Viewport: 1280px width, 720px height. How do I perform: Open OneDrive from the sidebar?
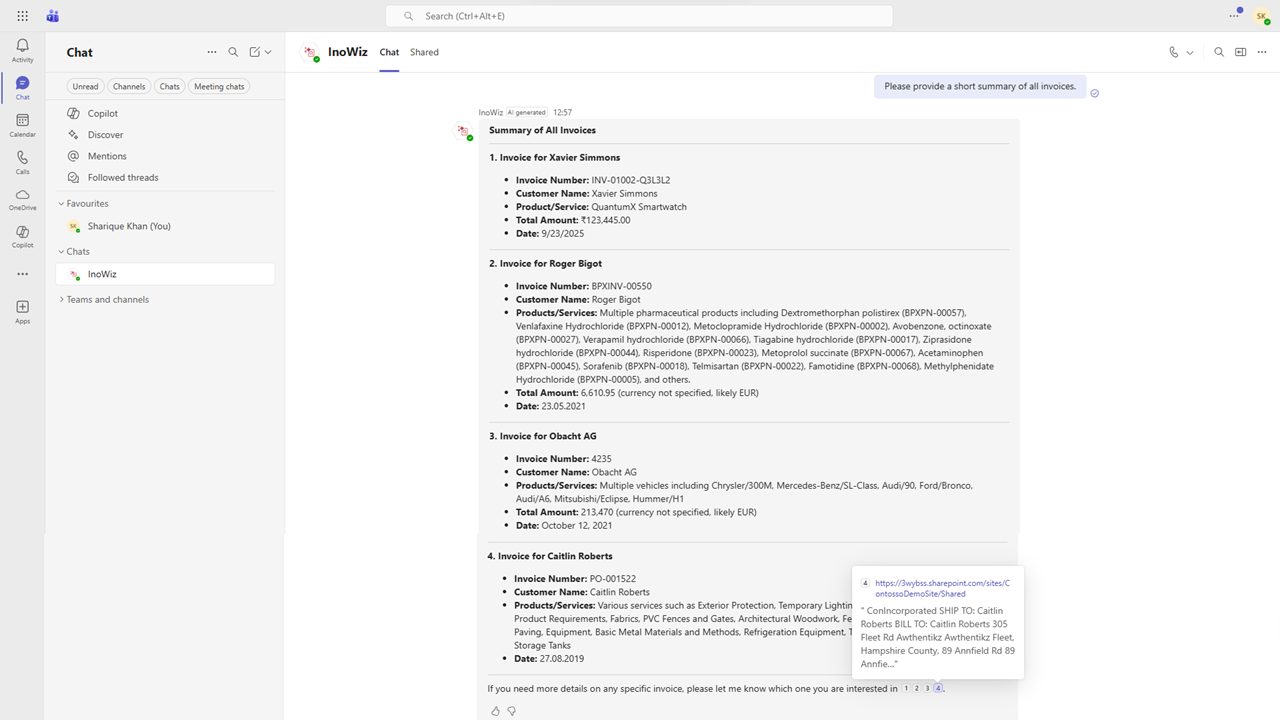[x=22, y=199]
